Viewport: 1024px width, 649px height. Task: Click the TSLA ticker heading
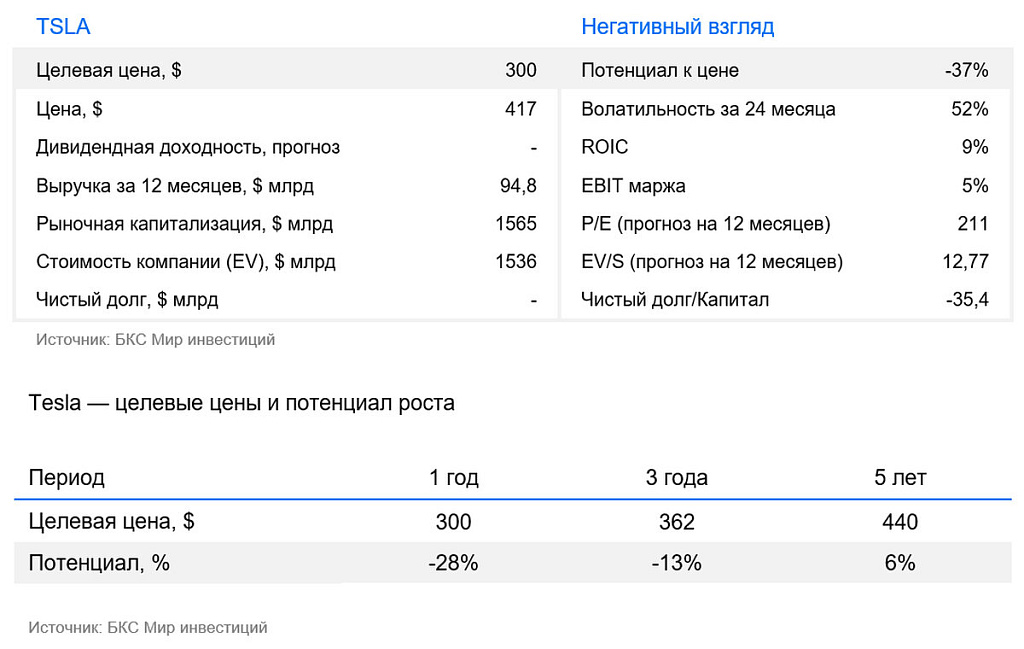(63, 27)
